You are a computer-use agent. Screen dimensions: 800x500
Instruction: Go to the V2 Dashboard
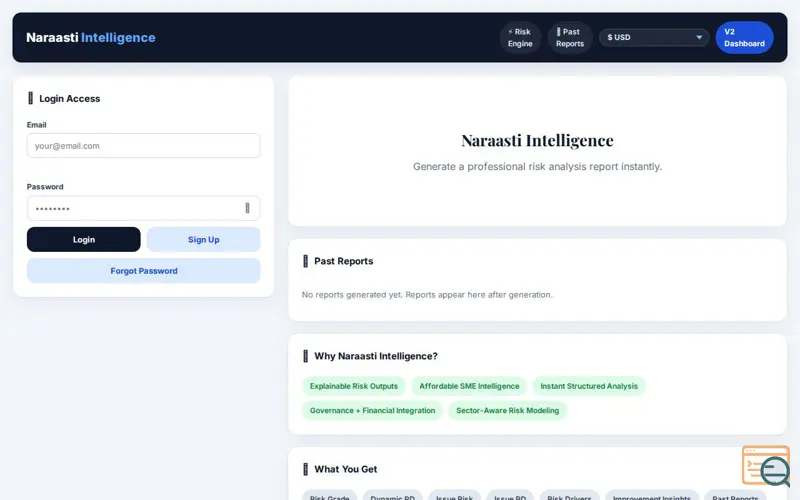click(744, 37)
